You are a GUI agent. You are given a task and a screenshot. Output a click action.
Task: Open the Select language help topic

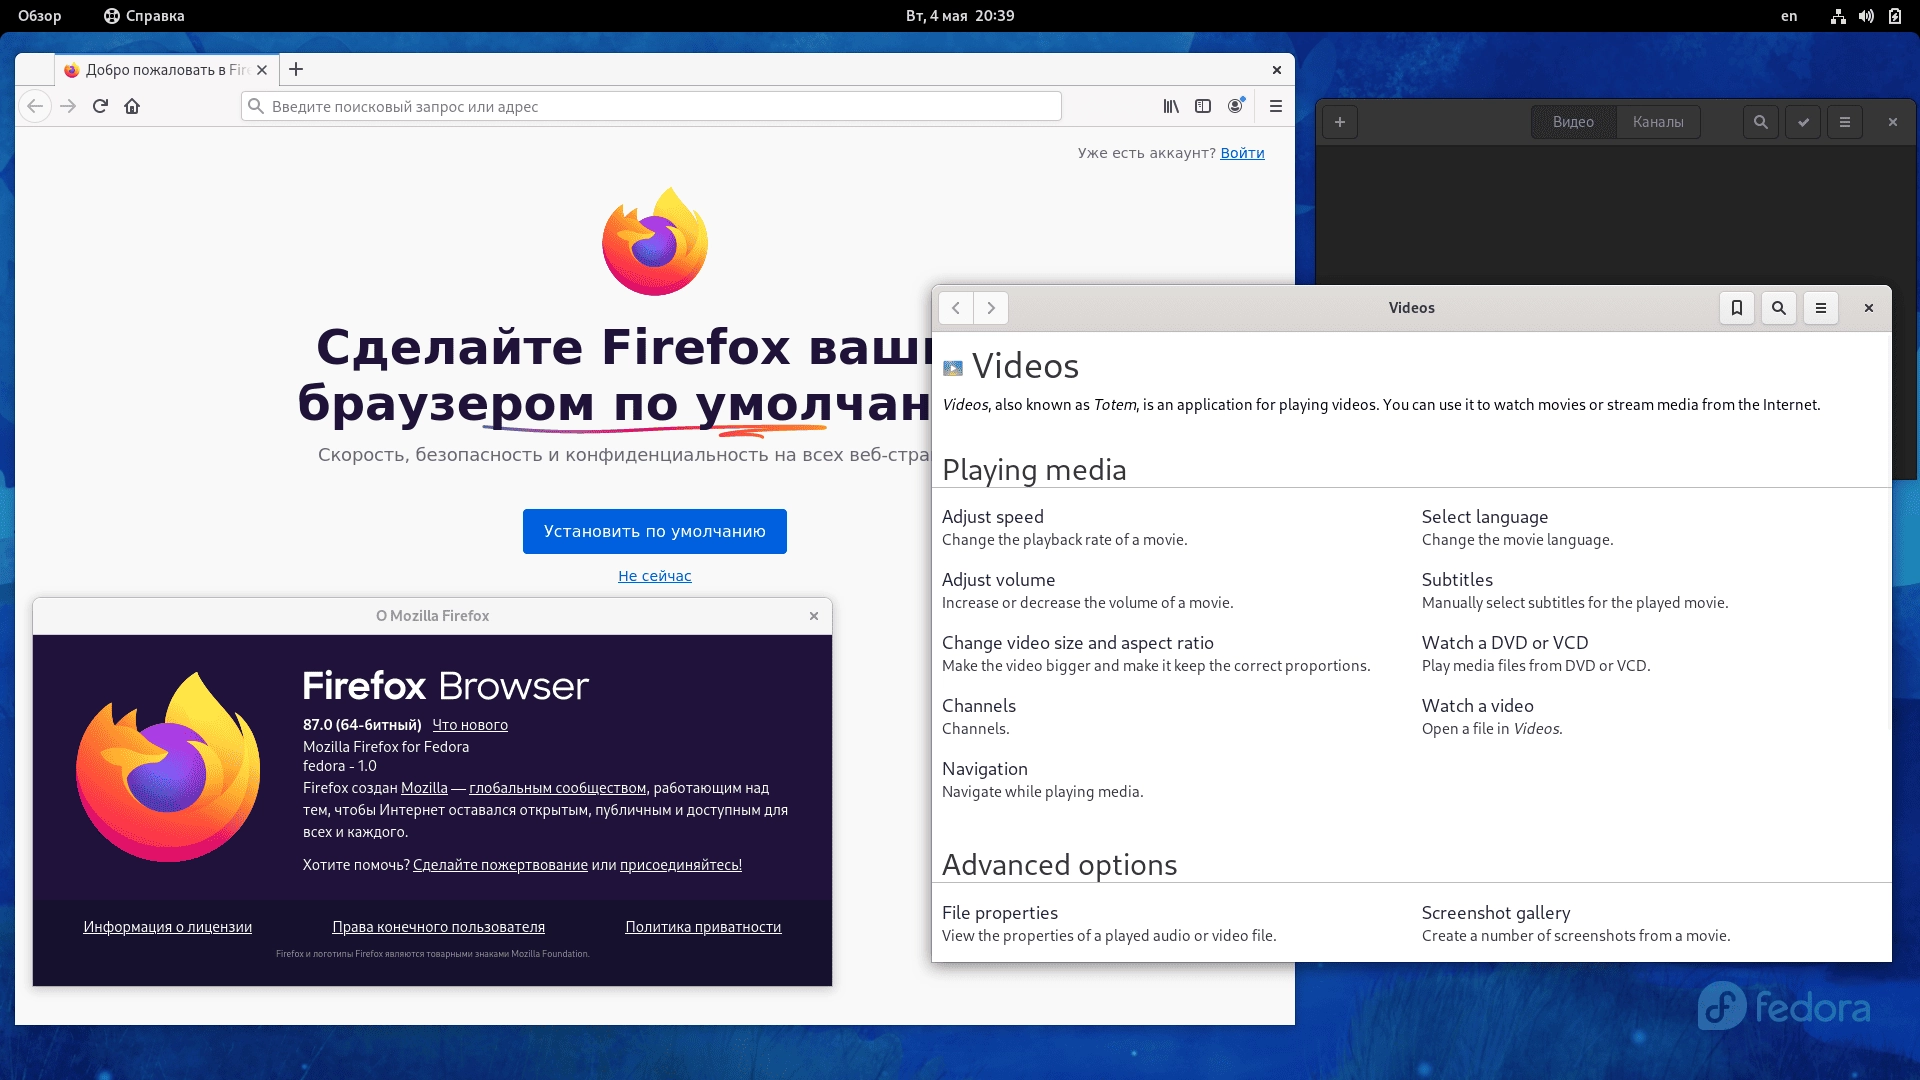[1485, 517]
